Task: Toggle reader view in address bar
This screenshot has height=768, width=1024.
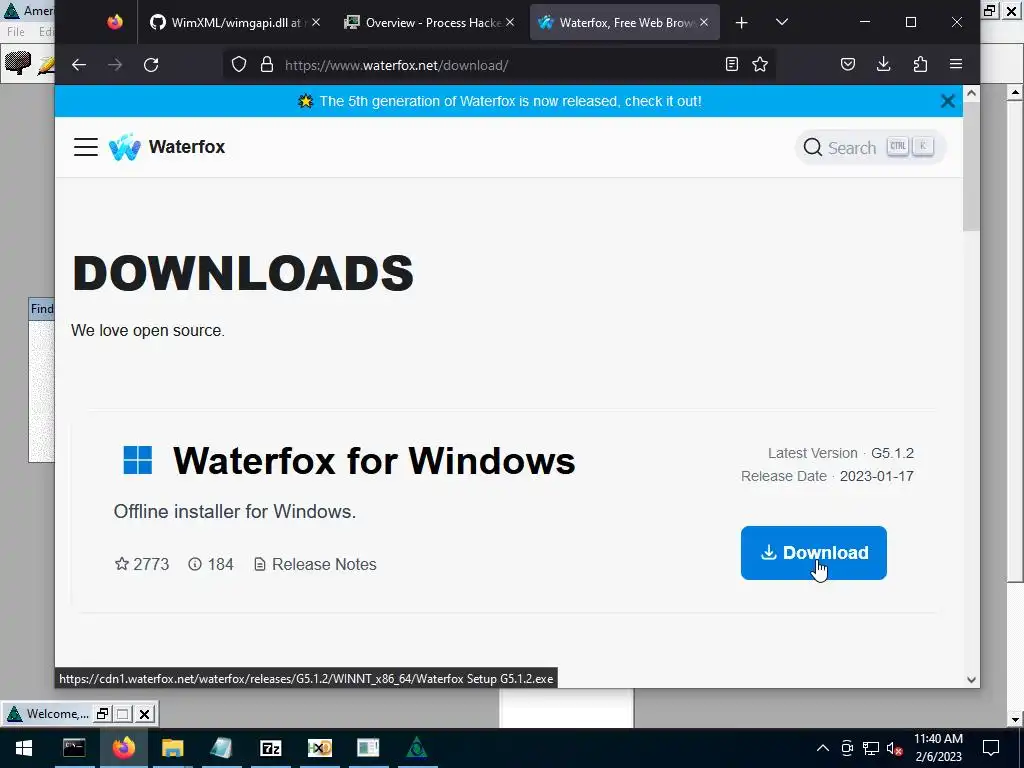Action: (732, 65)
